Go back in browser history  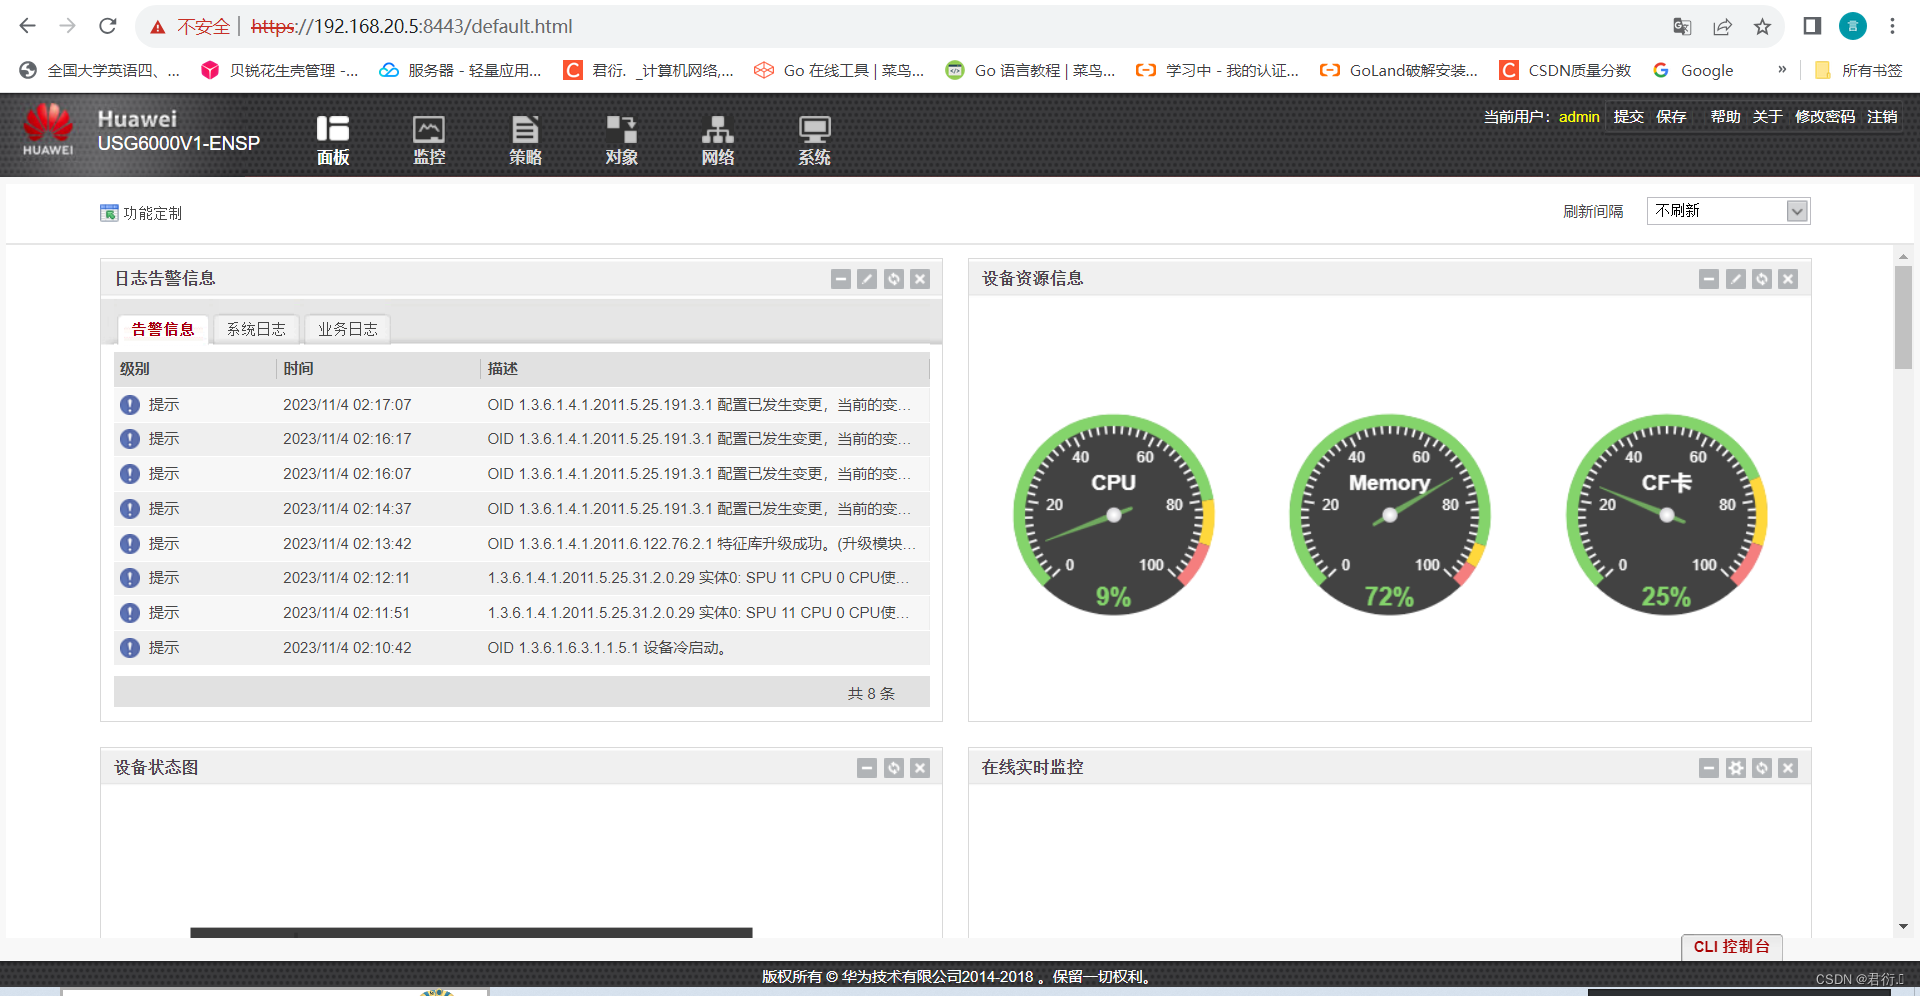click(28, 26)
